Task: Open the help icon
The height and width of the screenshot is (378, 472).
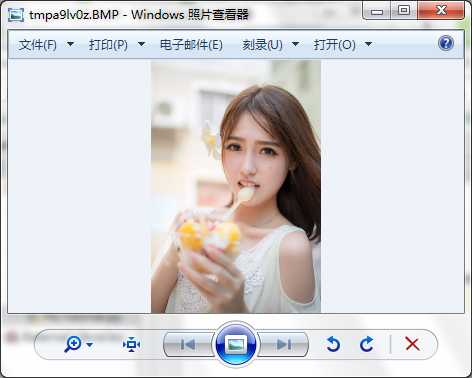Action: tap(446, 43)
